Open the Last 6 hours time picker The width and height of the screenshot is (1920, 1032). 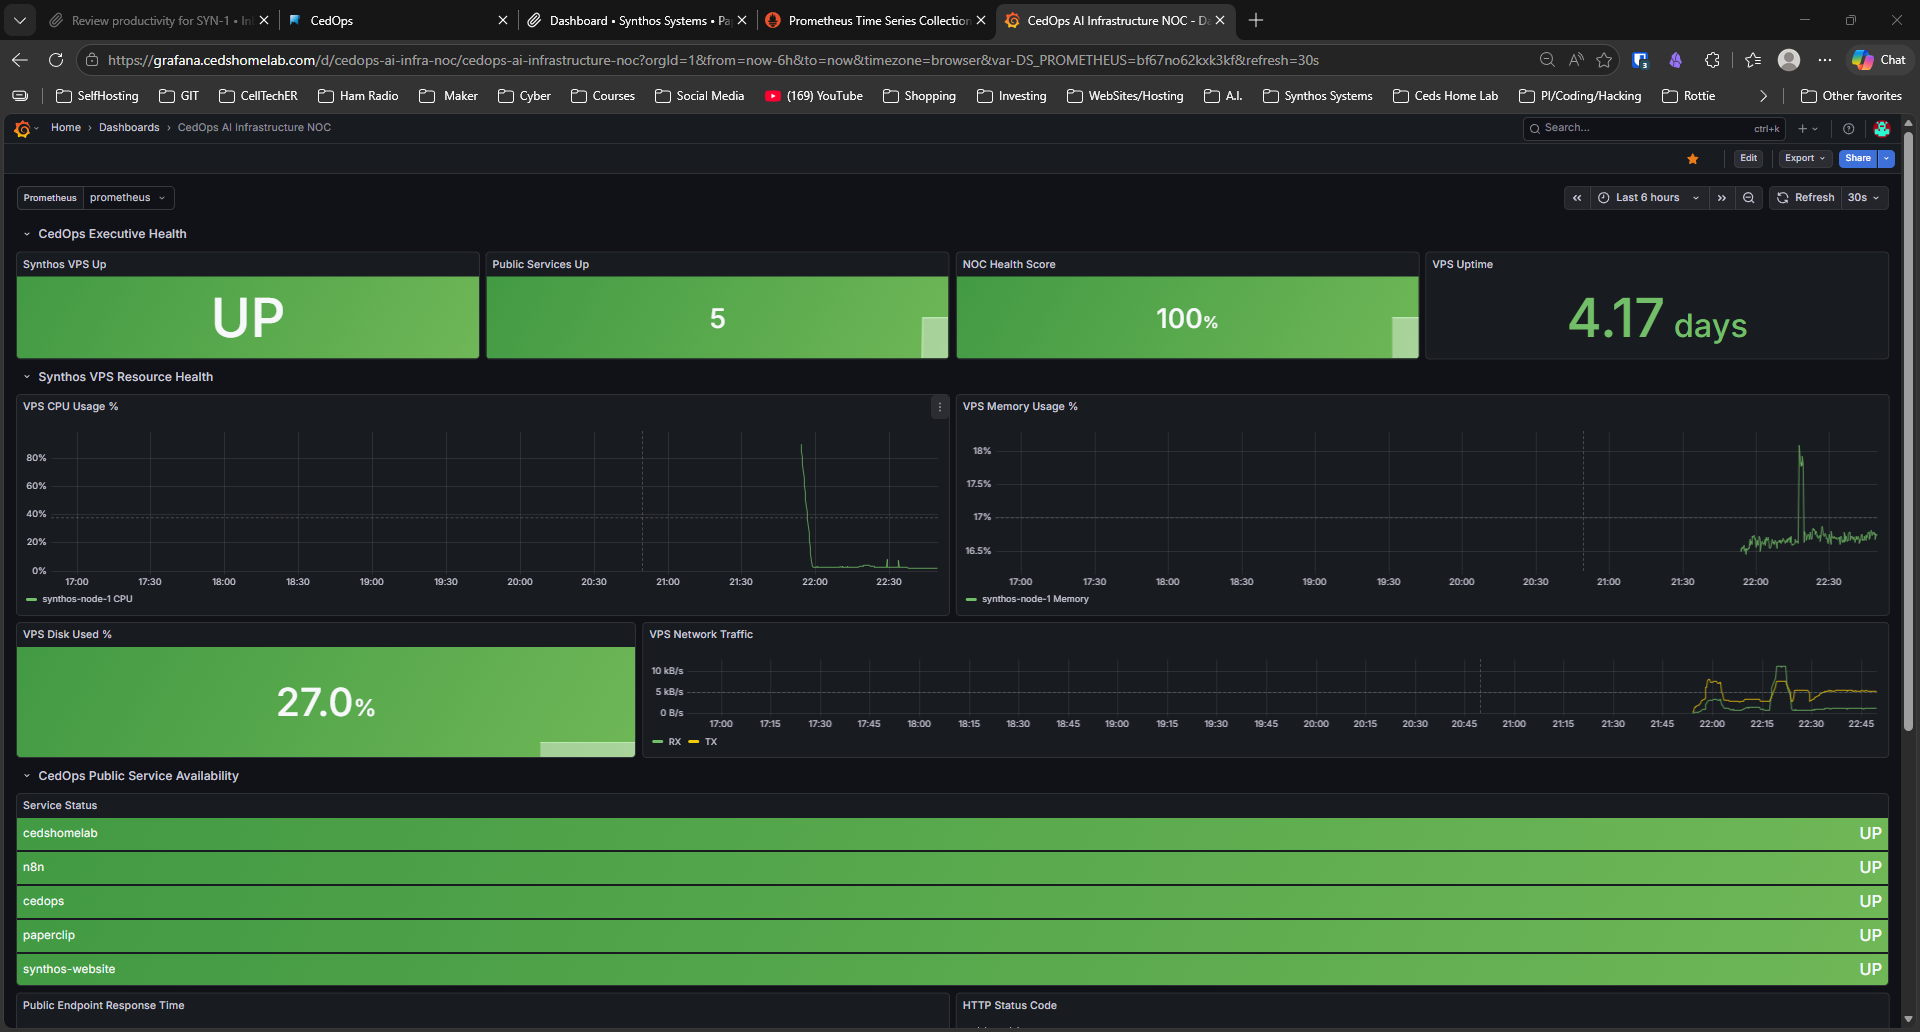[1649, 198]
